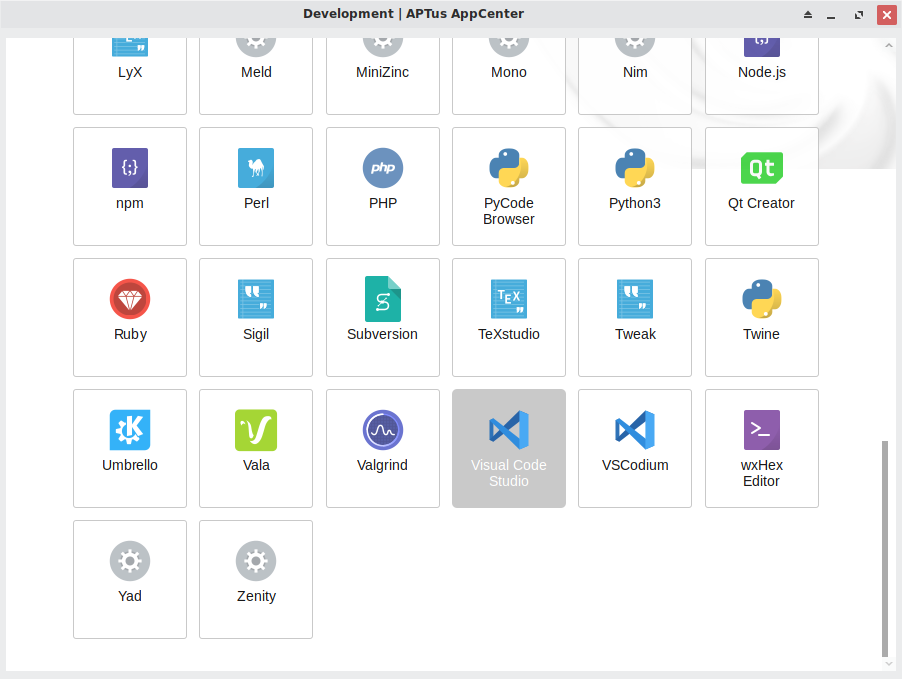Click the PHP label text
Viewport: 902px width, 679px height.
[x=383, y=203]
